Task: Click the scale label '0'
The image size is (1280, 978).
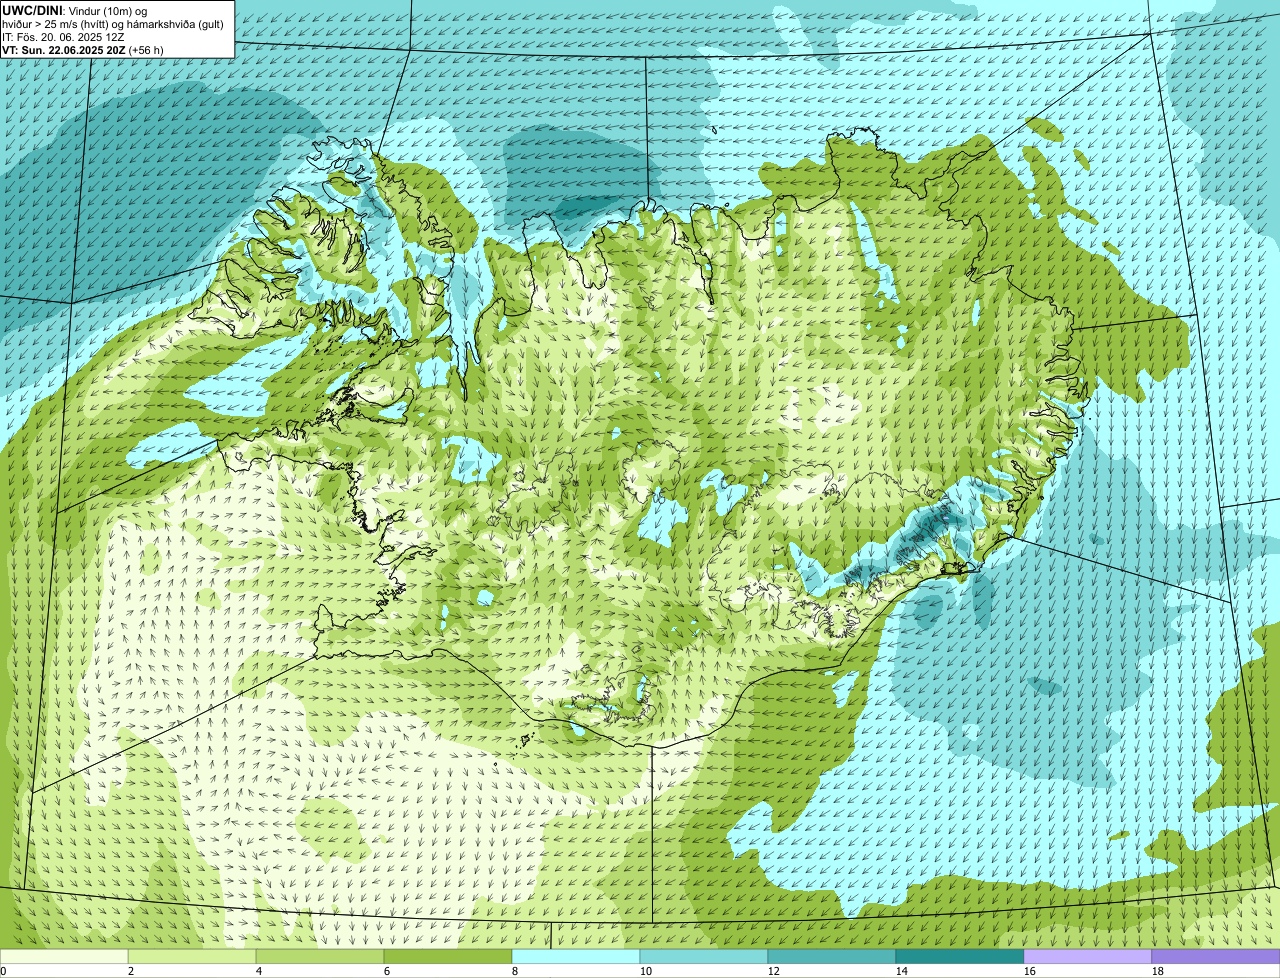Action: click(x=4, y=971)
